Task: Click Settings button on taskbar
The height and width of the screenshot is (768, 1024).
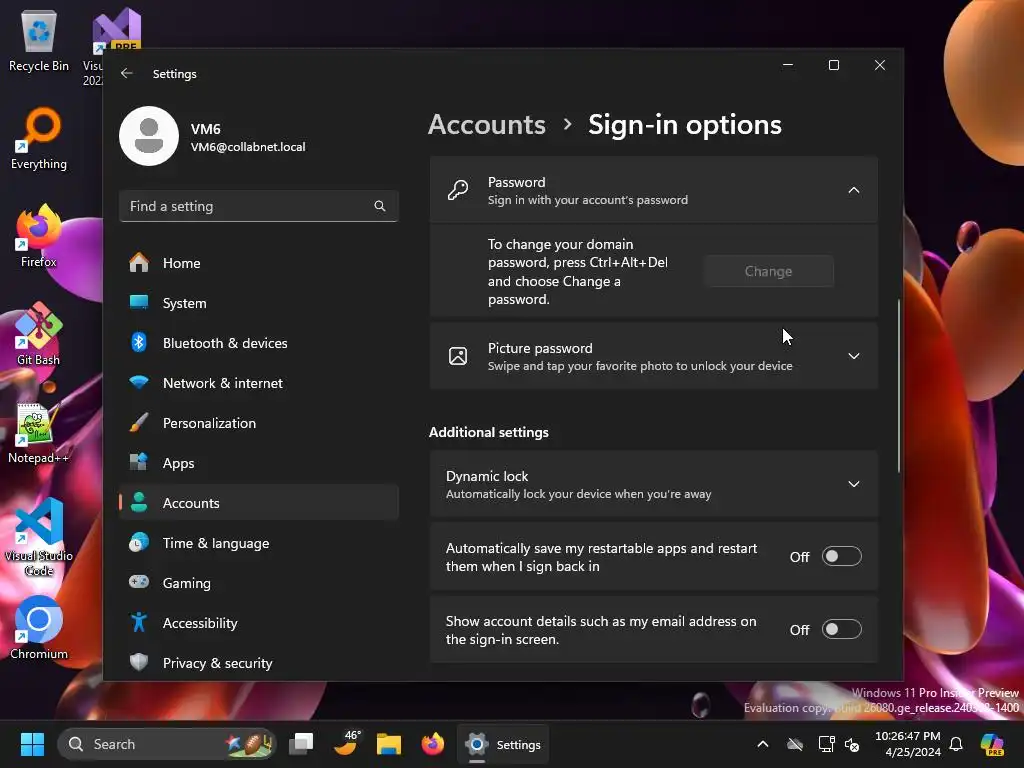Action: [503, 744]
